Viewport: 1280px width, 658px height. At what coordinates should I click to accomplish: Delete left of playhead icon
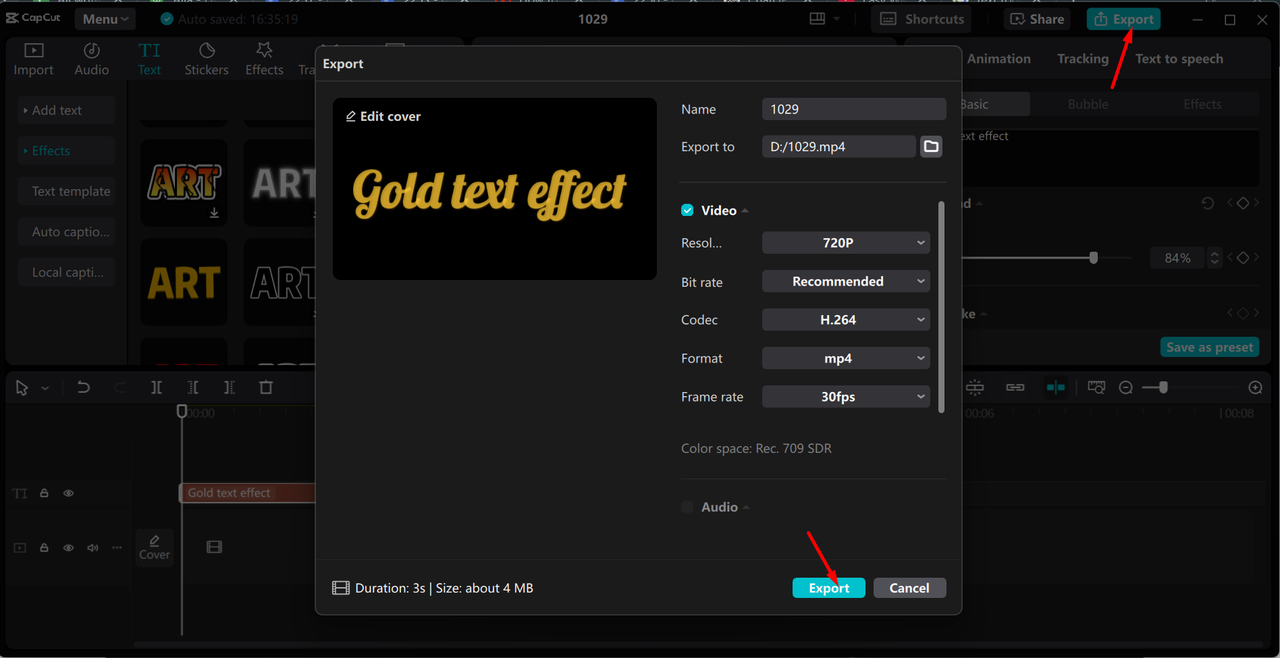click(x=193, y=388)
